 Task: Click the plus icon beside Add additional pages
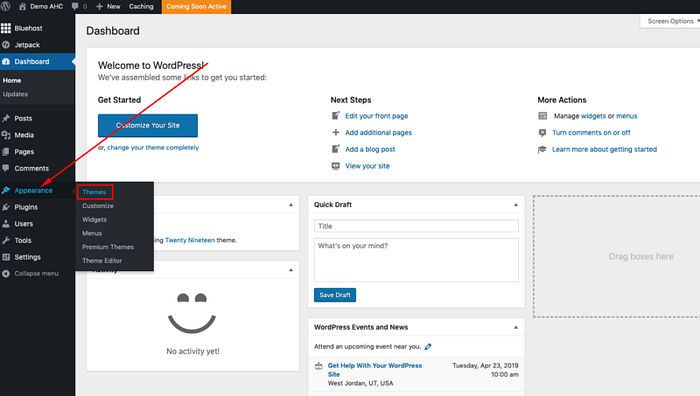point(336,132)
